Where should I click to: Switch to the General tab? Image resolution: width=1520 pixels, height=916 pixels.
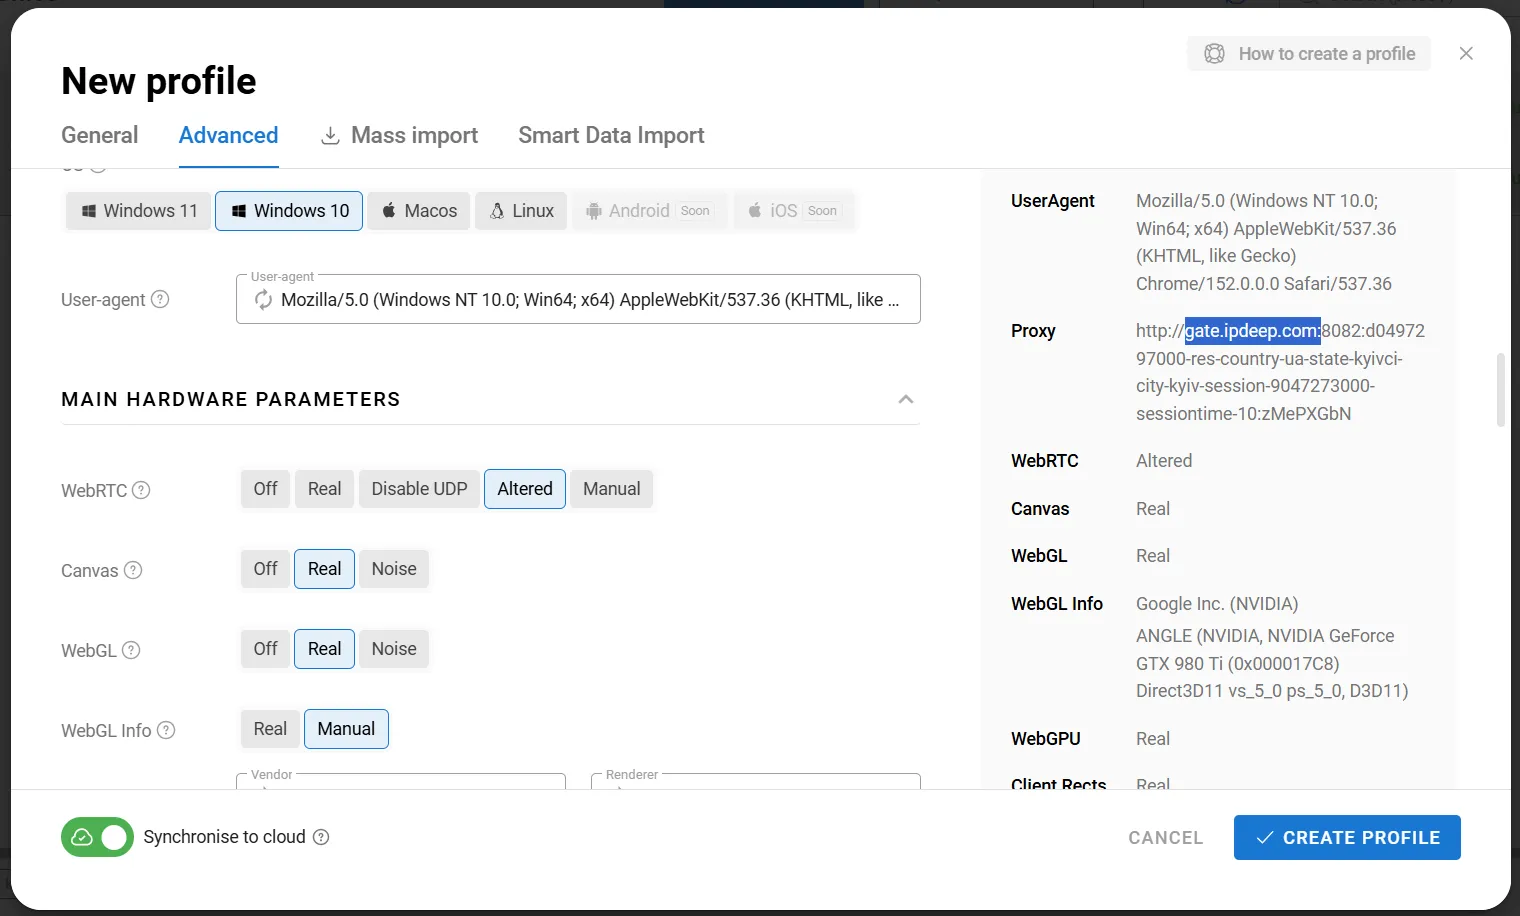coord(100,135)
